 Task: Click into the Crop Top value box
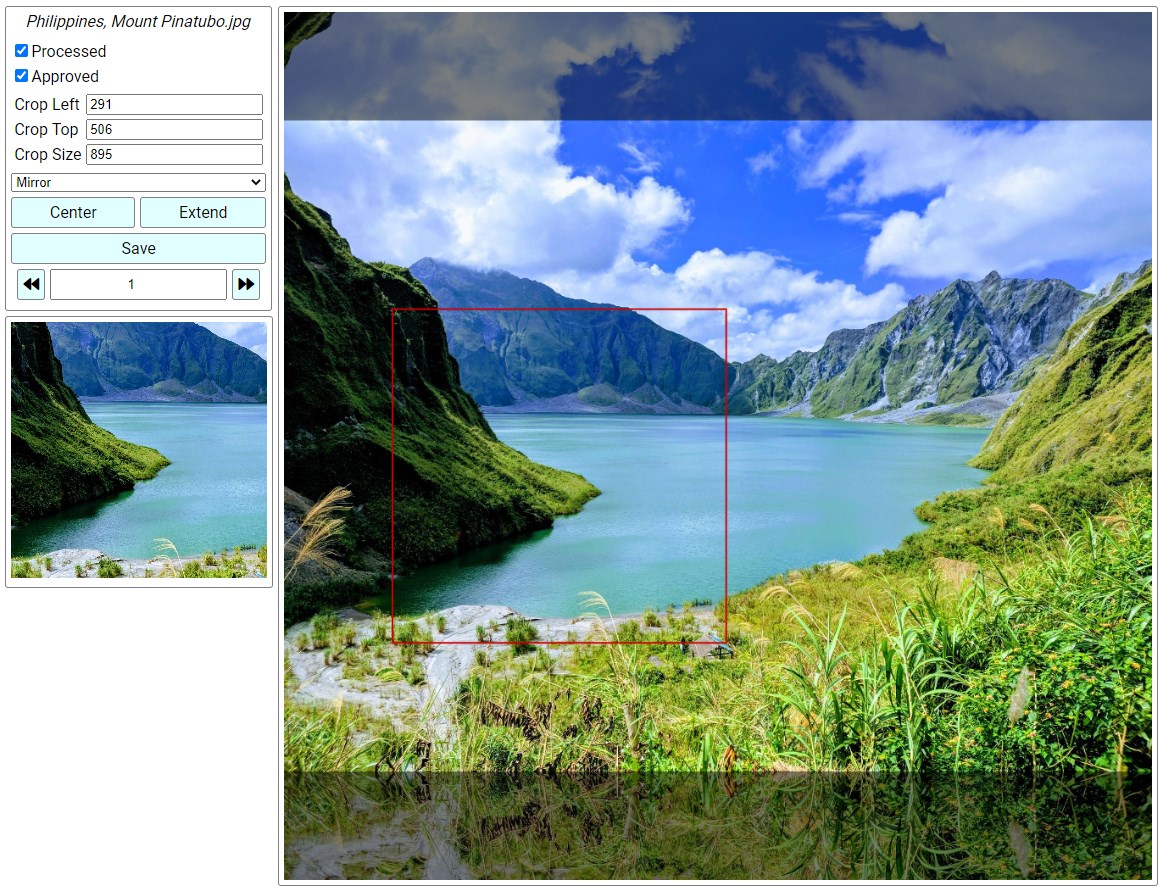pos(174,130)
